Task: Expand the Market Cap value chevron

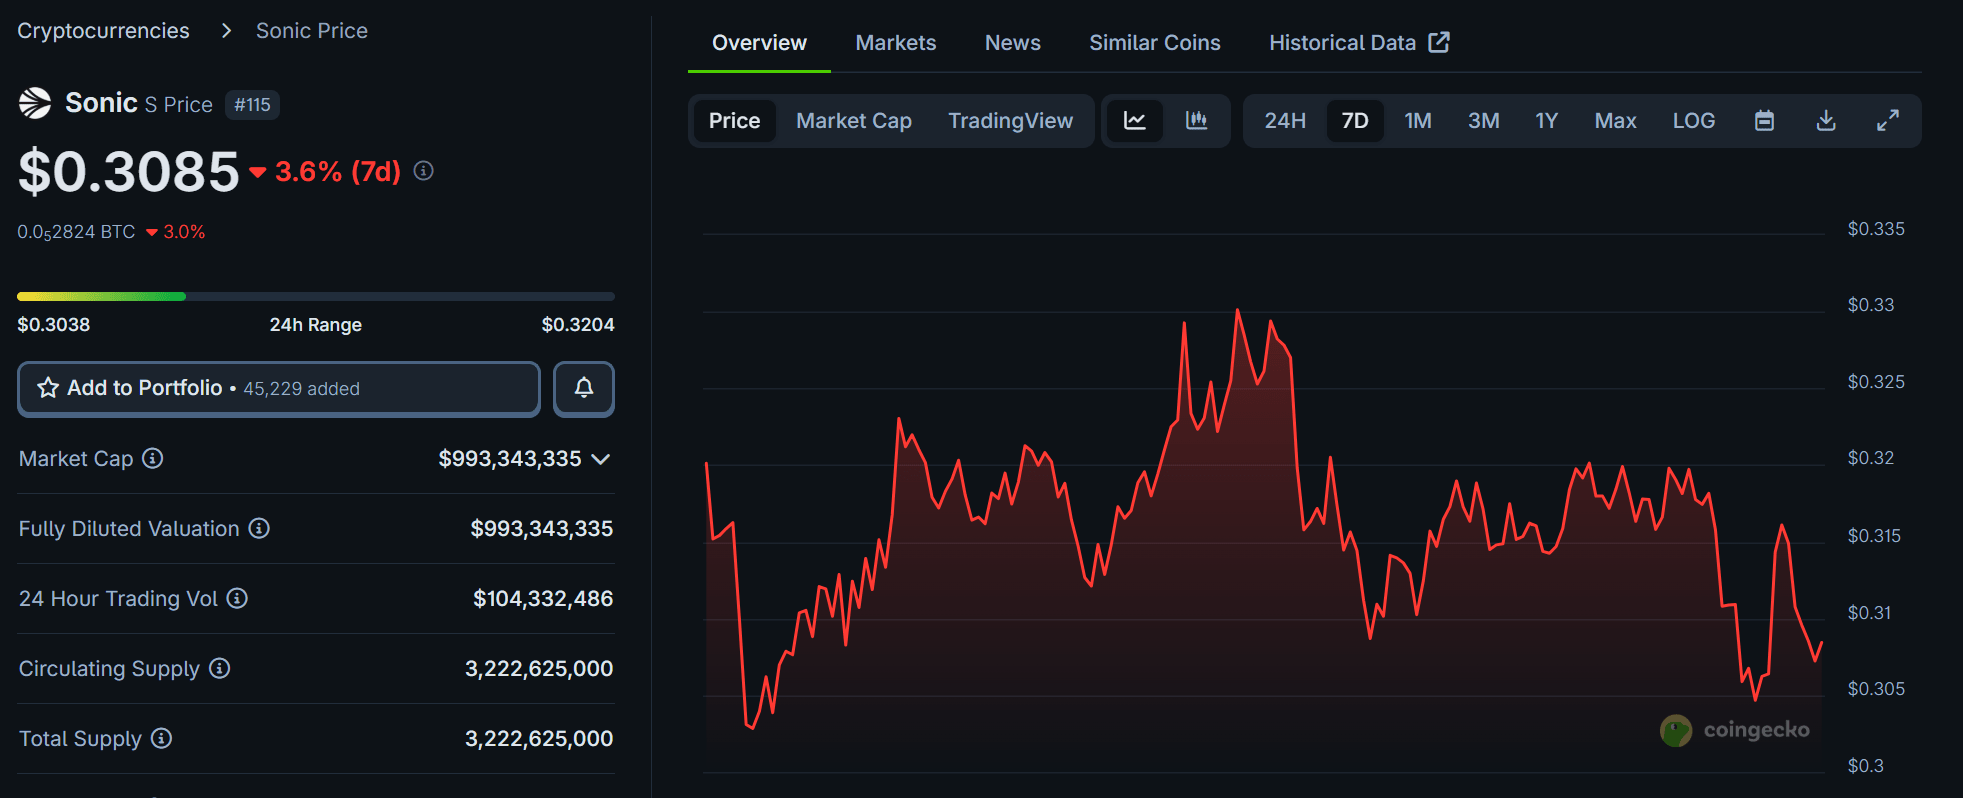Action: pyautogui.click(x=601, y=459)
